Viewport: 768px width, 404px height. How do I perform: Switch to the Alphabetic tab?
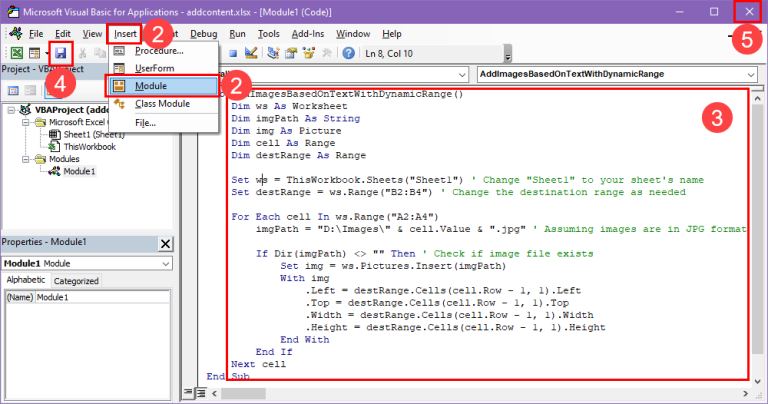pos(25,280)
